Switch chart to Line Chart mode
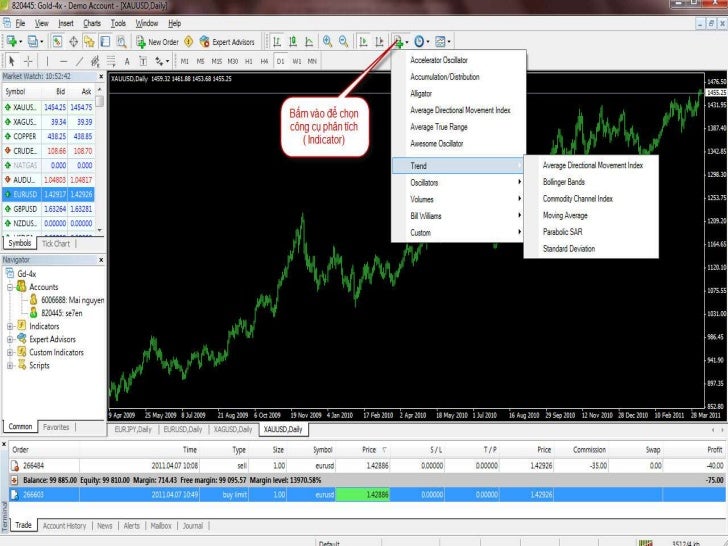The height and width of the screenshot is (546, 728). point(309,42)
